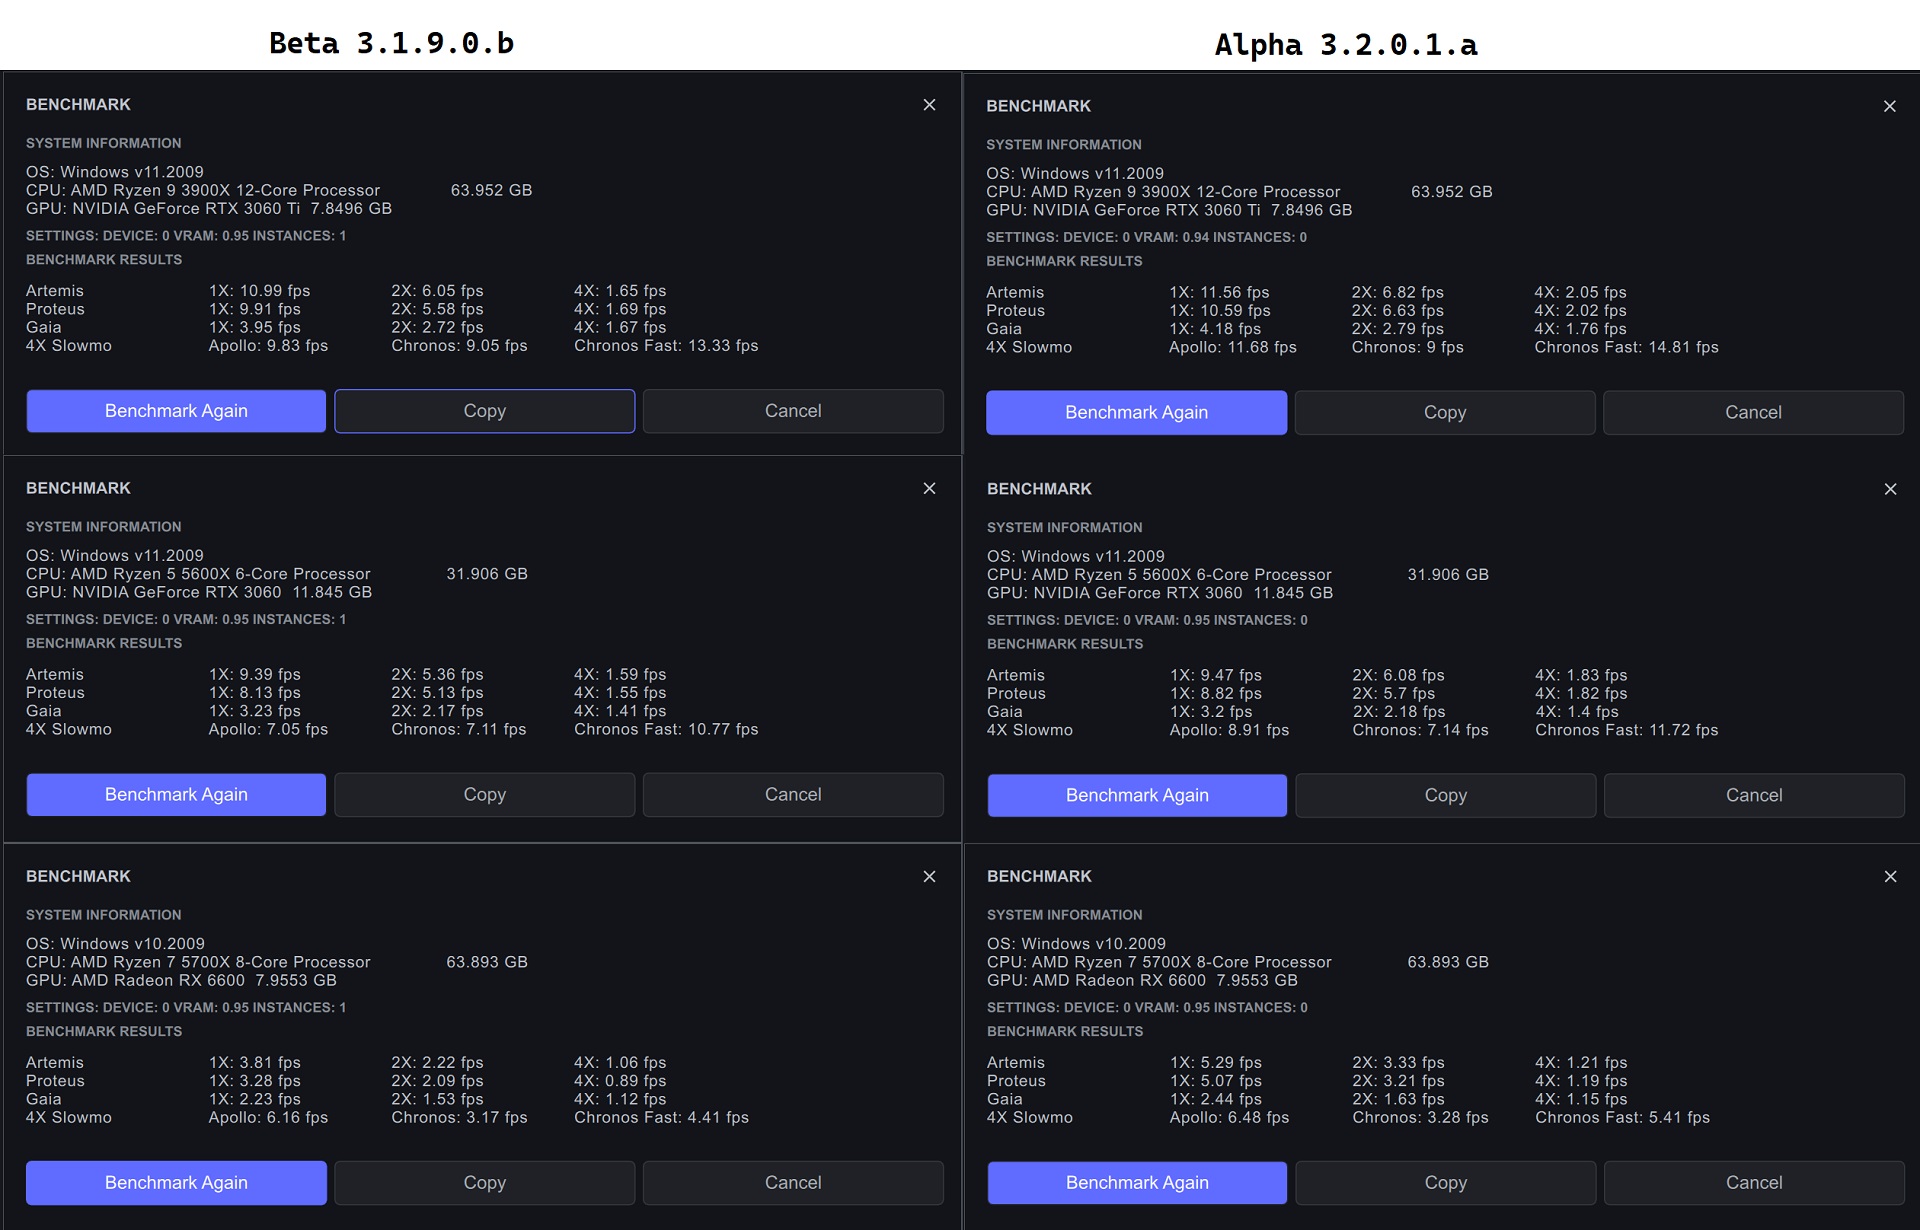
Task: Run Benchmark Again in Beta Ryzen 5 5600X panel
Action: (x=176, y=795)
